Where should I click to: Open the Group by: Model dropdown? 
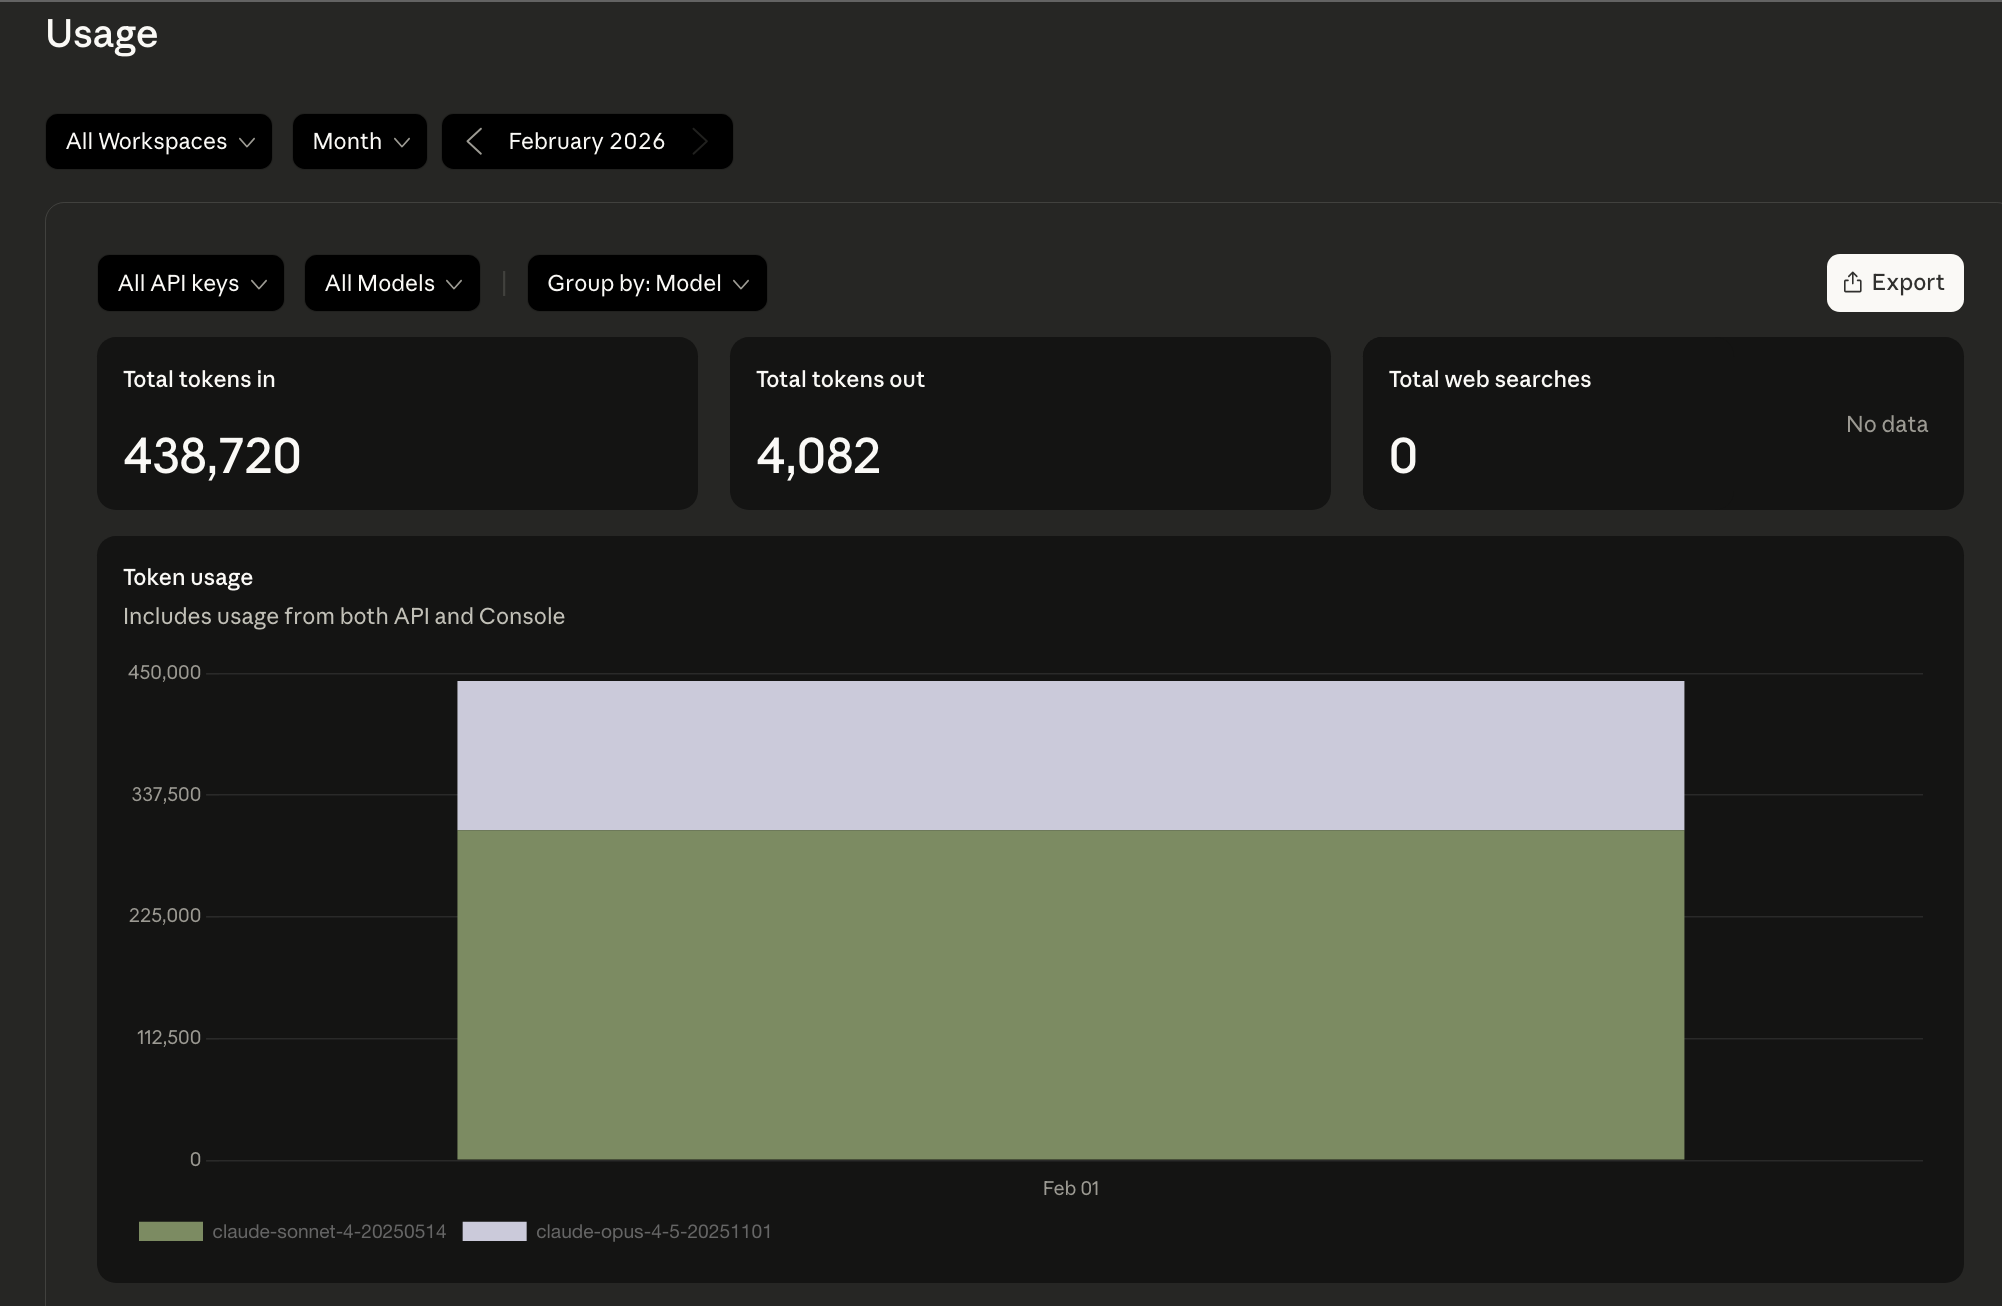pos(645,283)
